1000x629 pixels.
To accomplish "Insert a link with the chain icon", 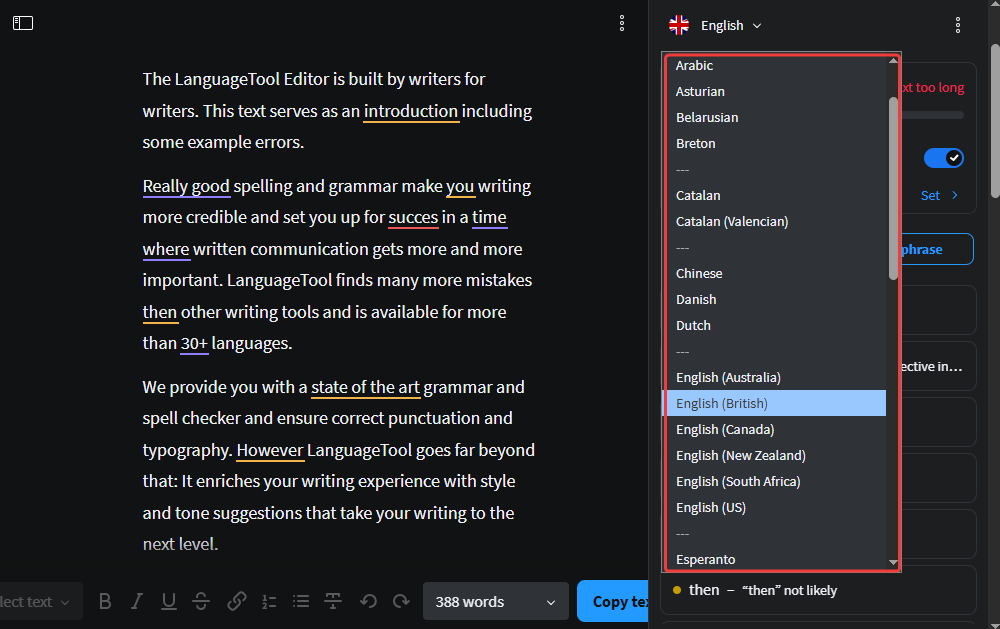I will pyautogui.click(x=237, y=601).
